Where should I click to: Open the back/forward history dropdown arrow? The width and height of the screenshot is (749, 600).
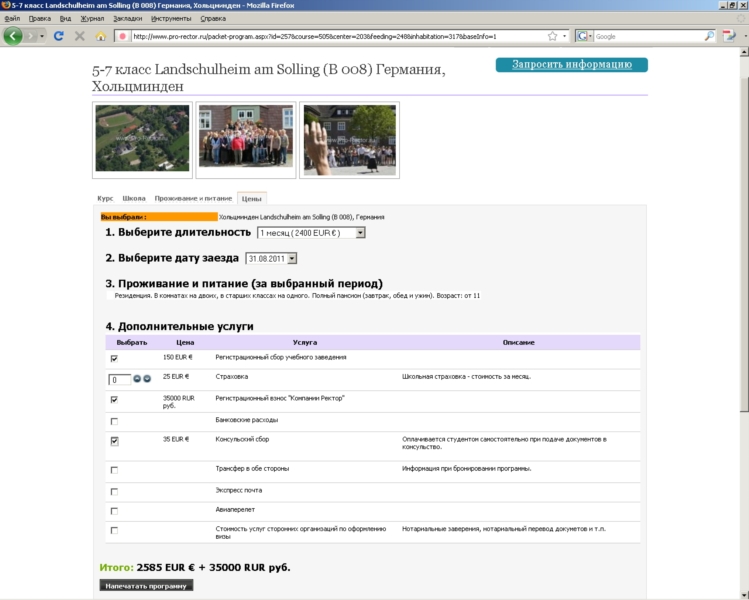point(42,36)
